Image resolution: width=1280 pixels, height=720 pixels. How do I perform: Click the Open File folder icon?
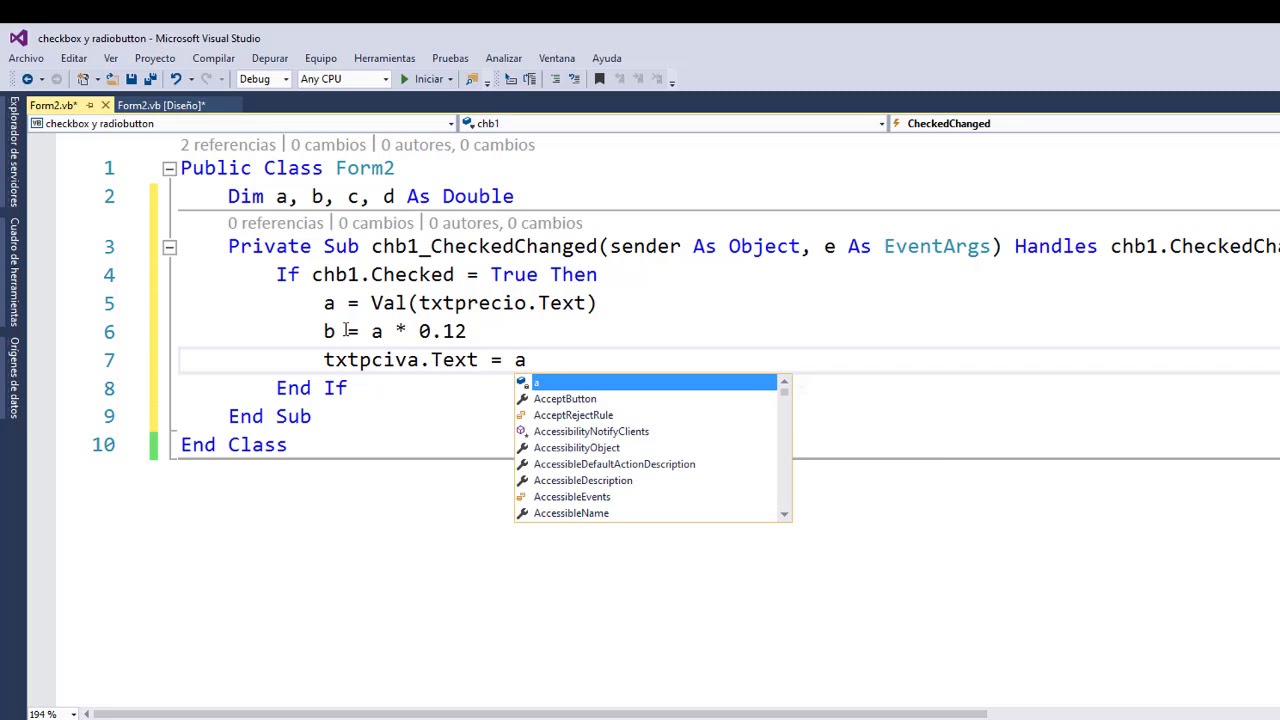(112, 79)
